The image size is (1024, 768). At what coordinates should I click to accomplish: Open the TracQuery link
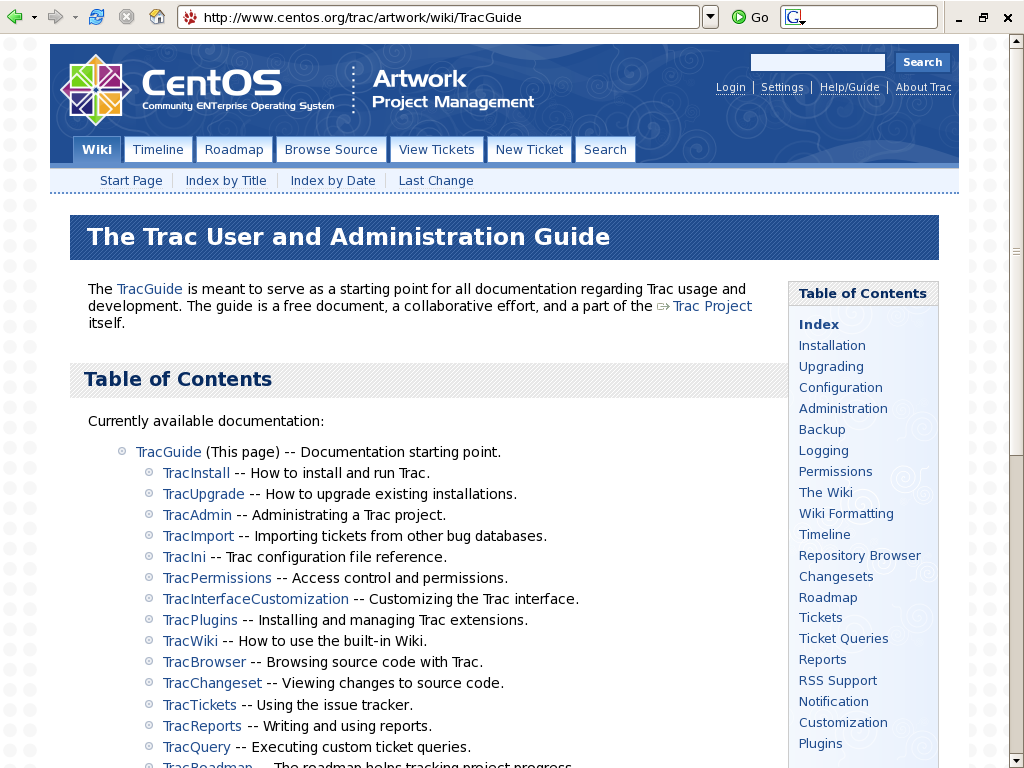click(196, 746)
